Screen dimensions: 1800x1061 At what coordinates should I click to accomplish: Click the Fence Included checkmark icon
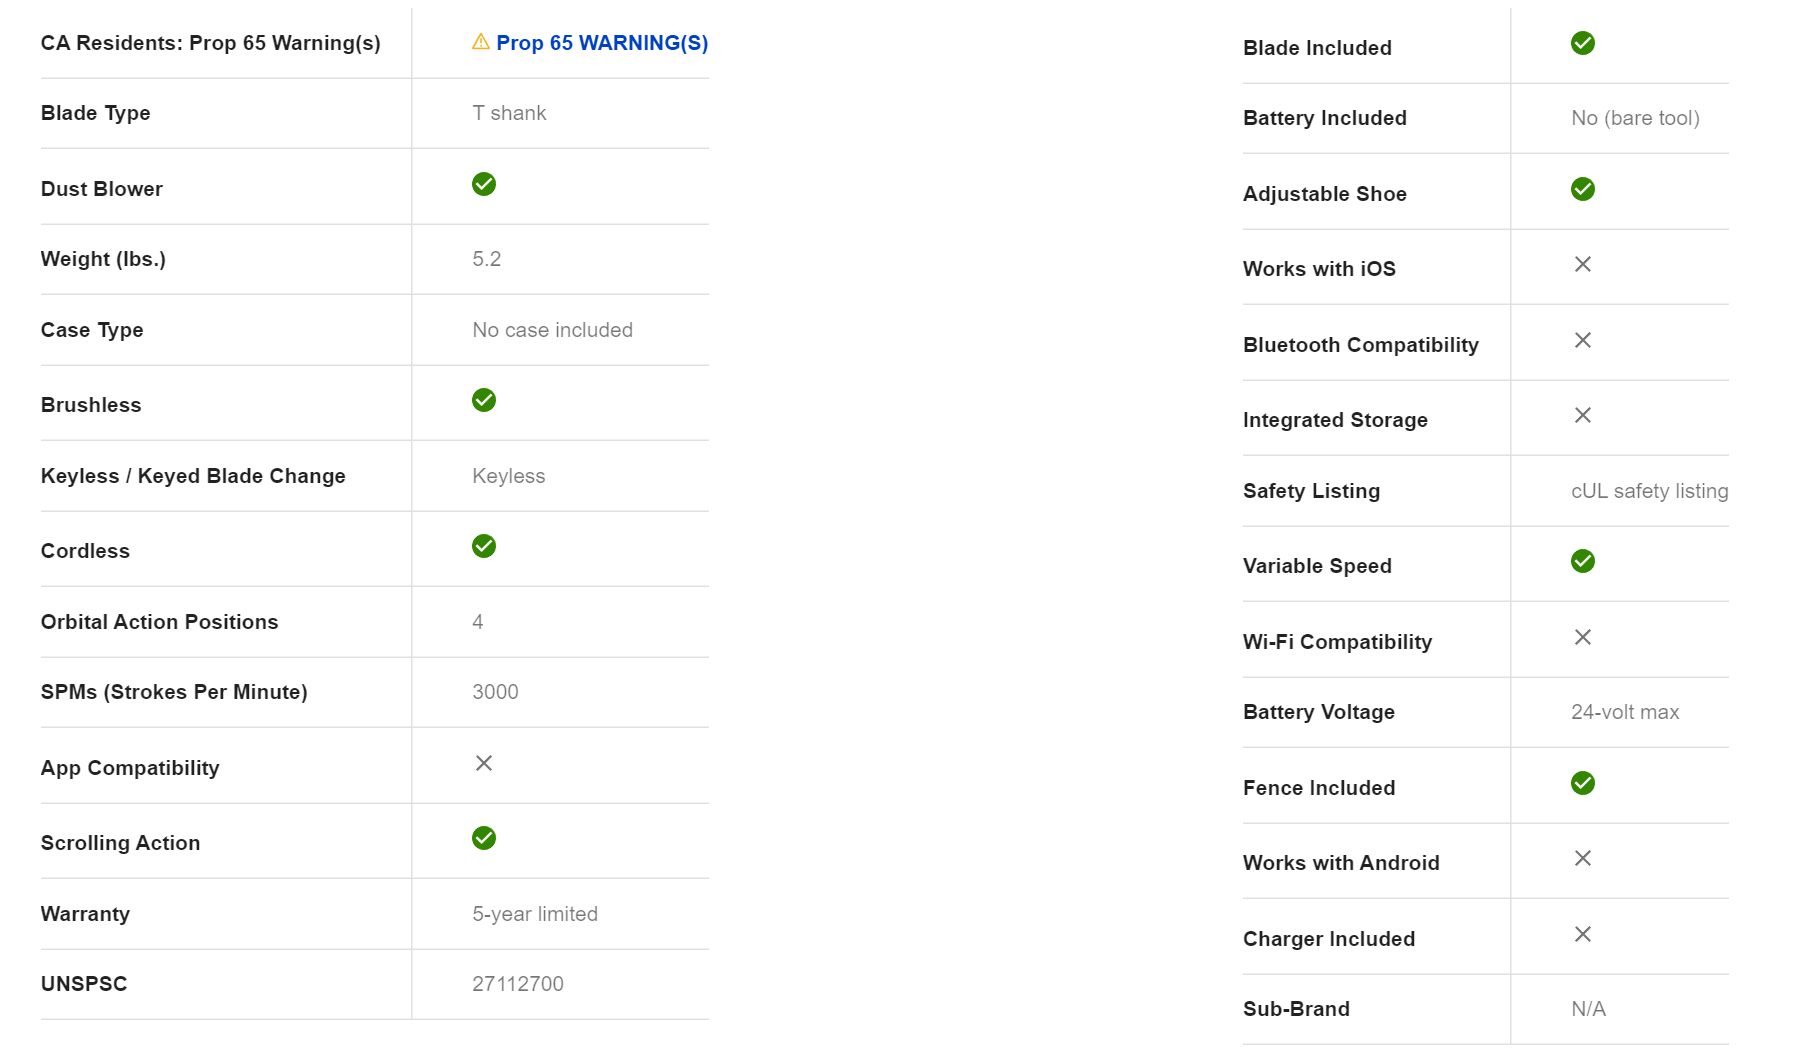coord(1583,783)
